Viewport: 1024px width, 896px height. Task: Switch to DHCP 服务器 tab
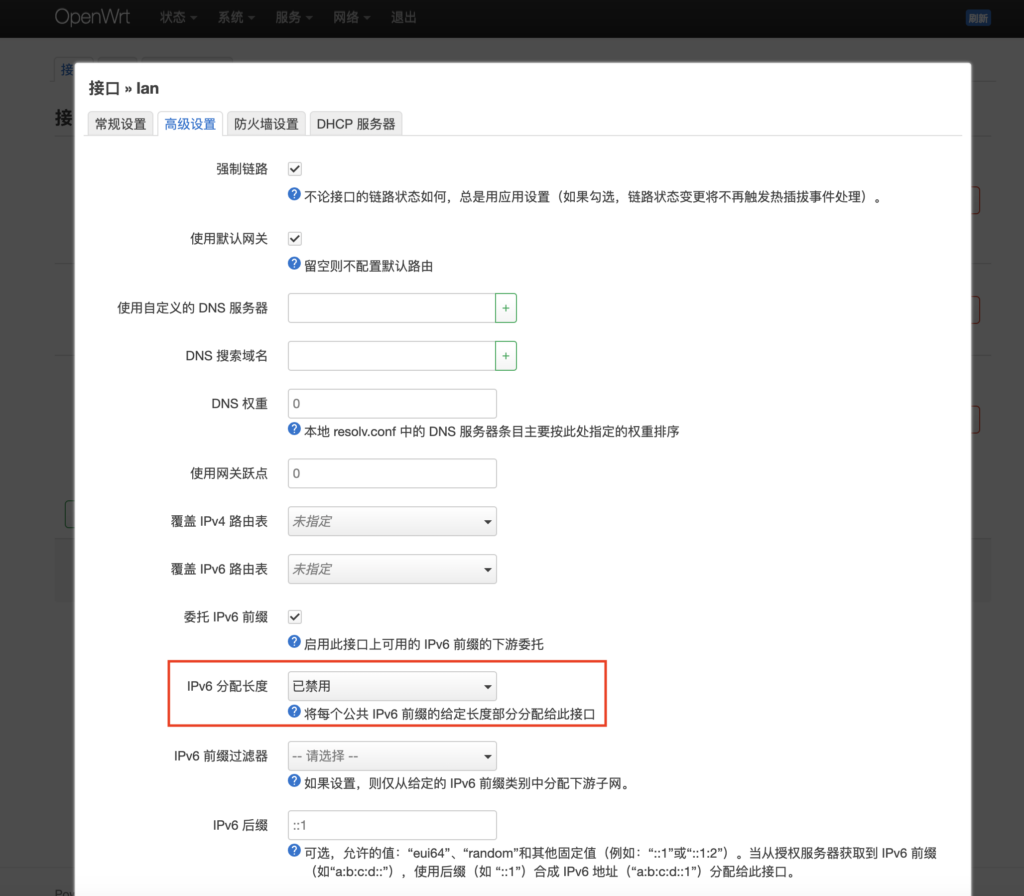(x=356, y=124)
